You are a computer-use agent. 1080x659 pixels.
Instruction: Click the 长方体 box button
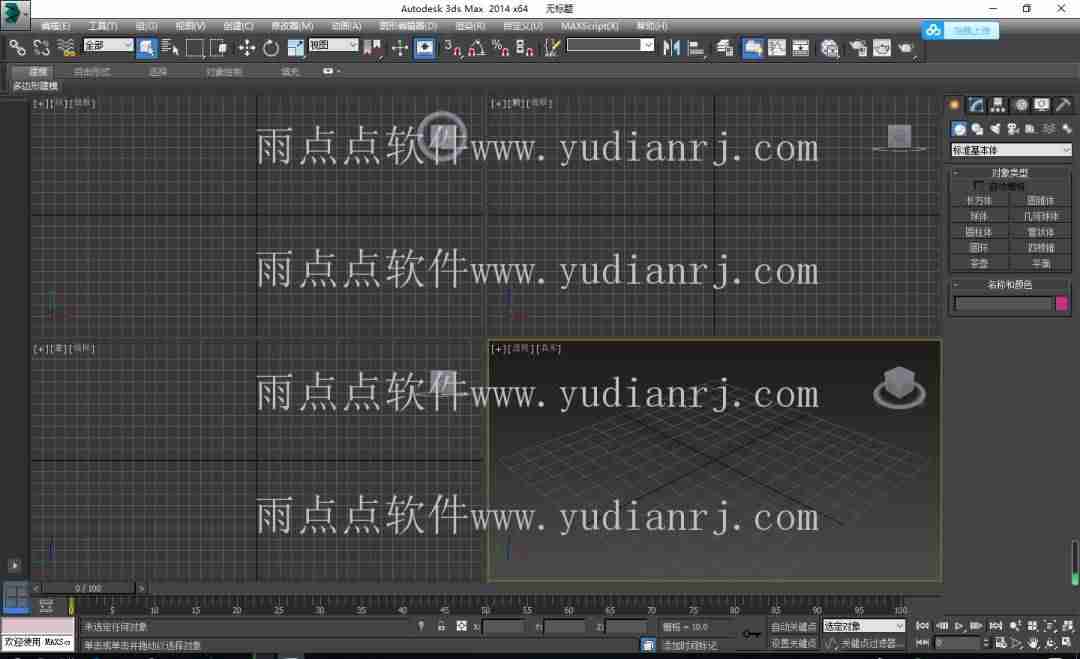coord(979,200)
